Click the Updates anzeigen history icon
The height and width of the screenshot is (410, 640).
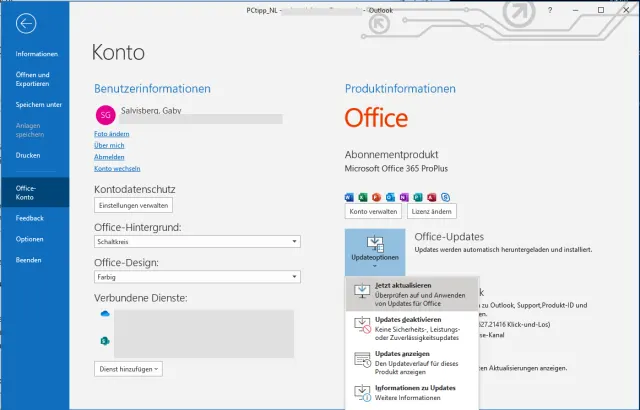pyautogui.click(x=362, y=360)
